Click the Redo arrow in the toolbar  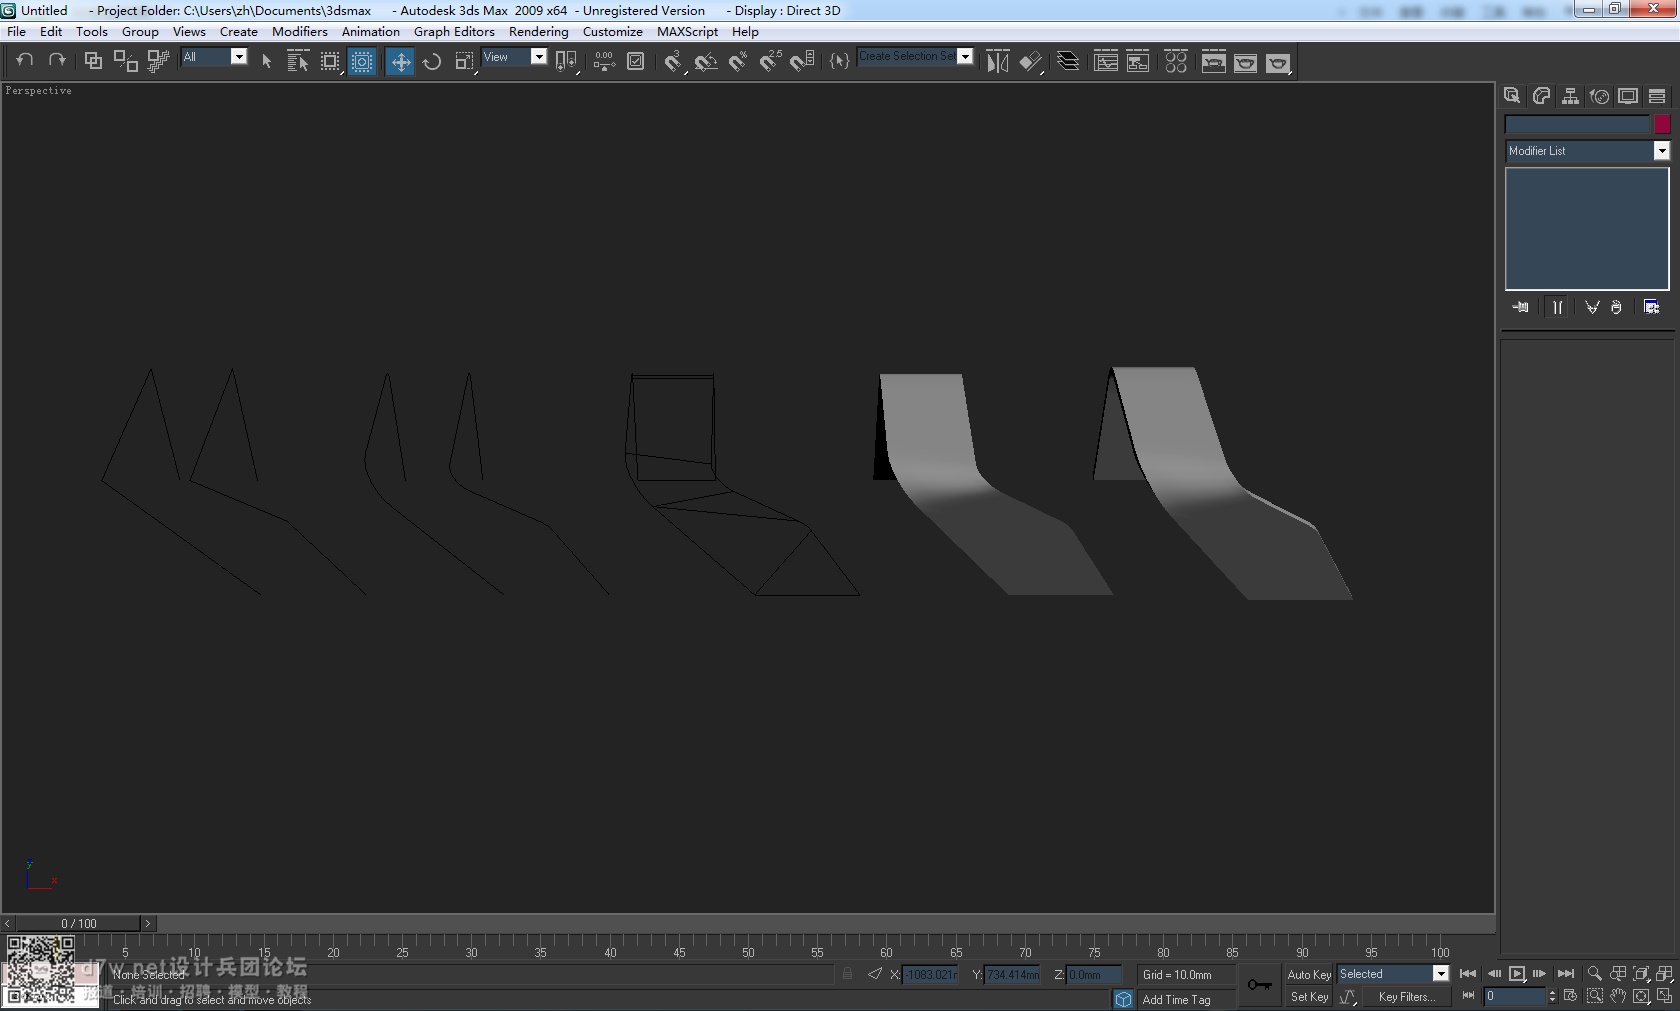(57, 61)
